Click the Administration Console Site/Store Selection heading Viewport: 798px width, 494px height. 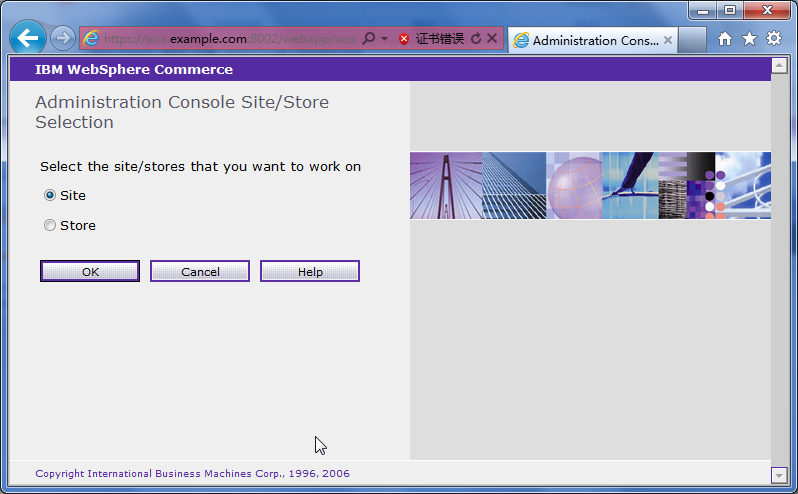[182, 112]
